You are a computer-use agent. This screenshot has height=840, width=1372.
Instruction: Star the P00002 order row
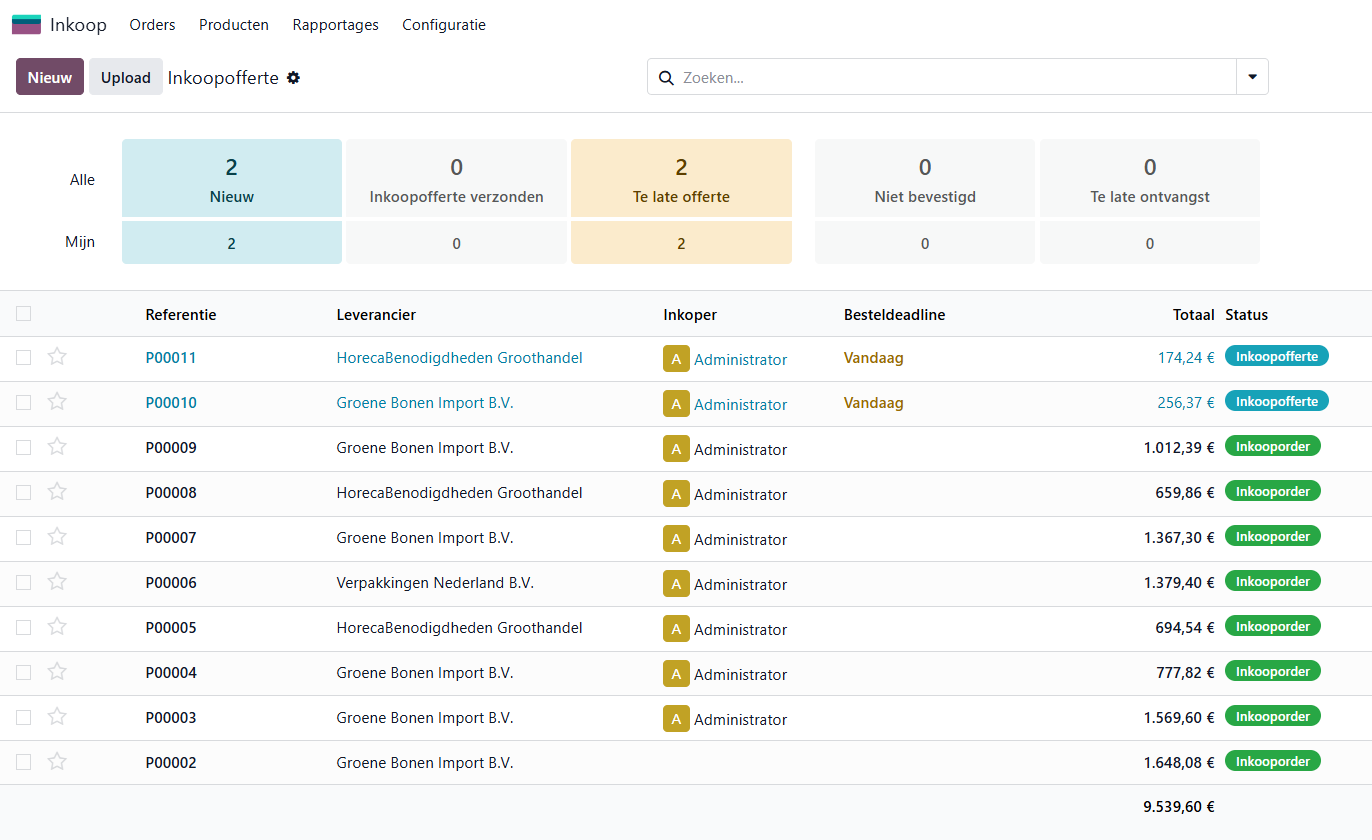click(57, 762)
